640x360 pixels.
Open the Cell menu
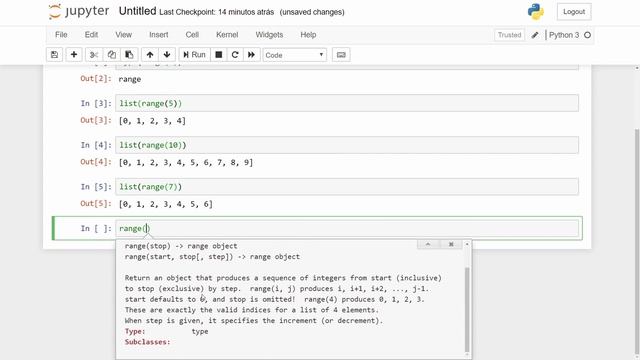pyautogui.click(x=192, y=35)
